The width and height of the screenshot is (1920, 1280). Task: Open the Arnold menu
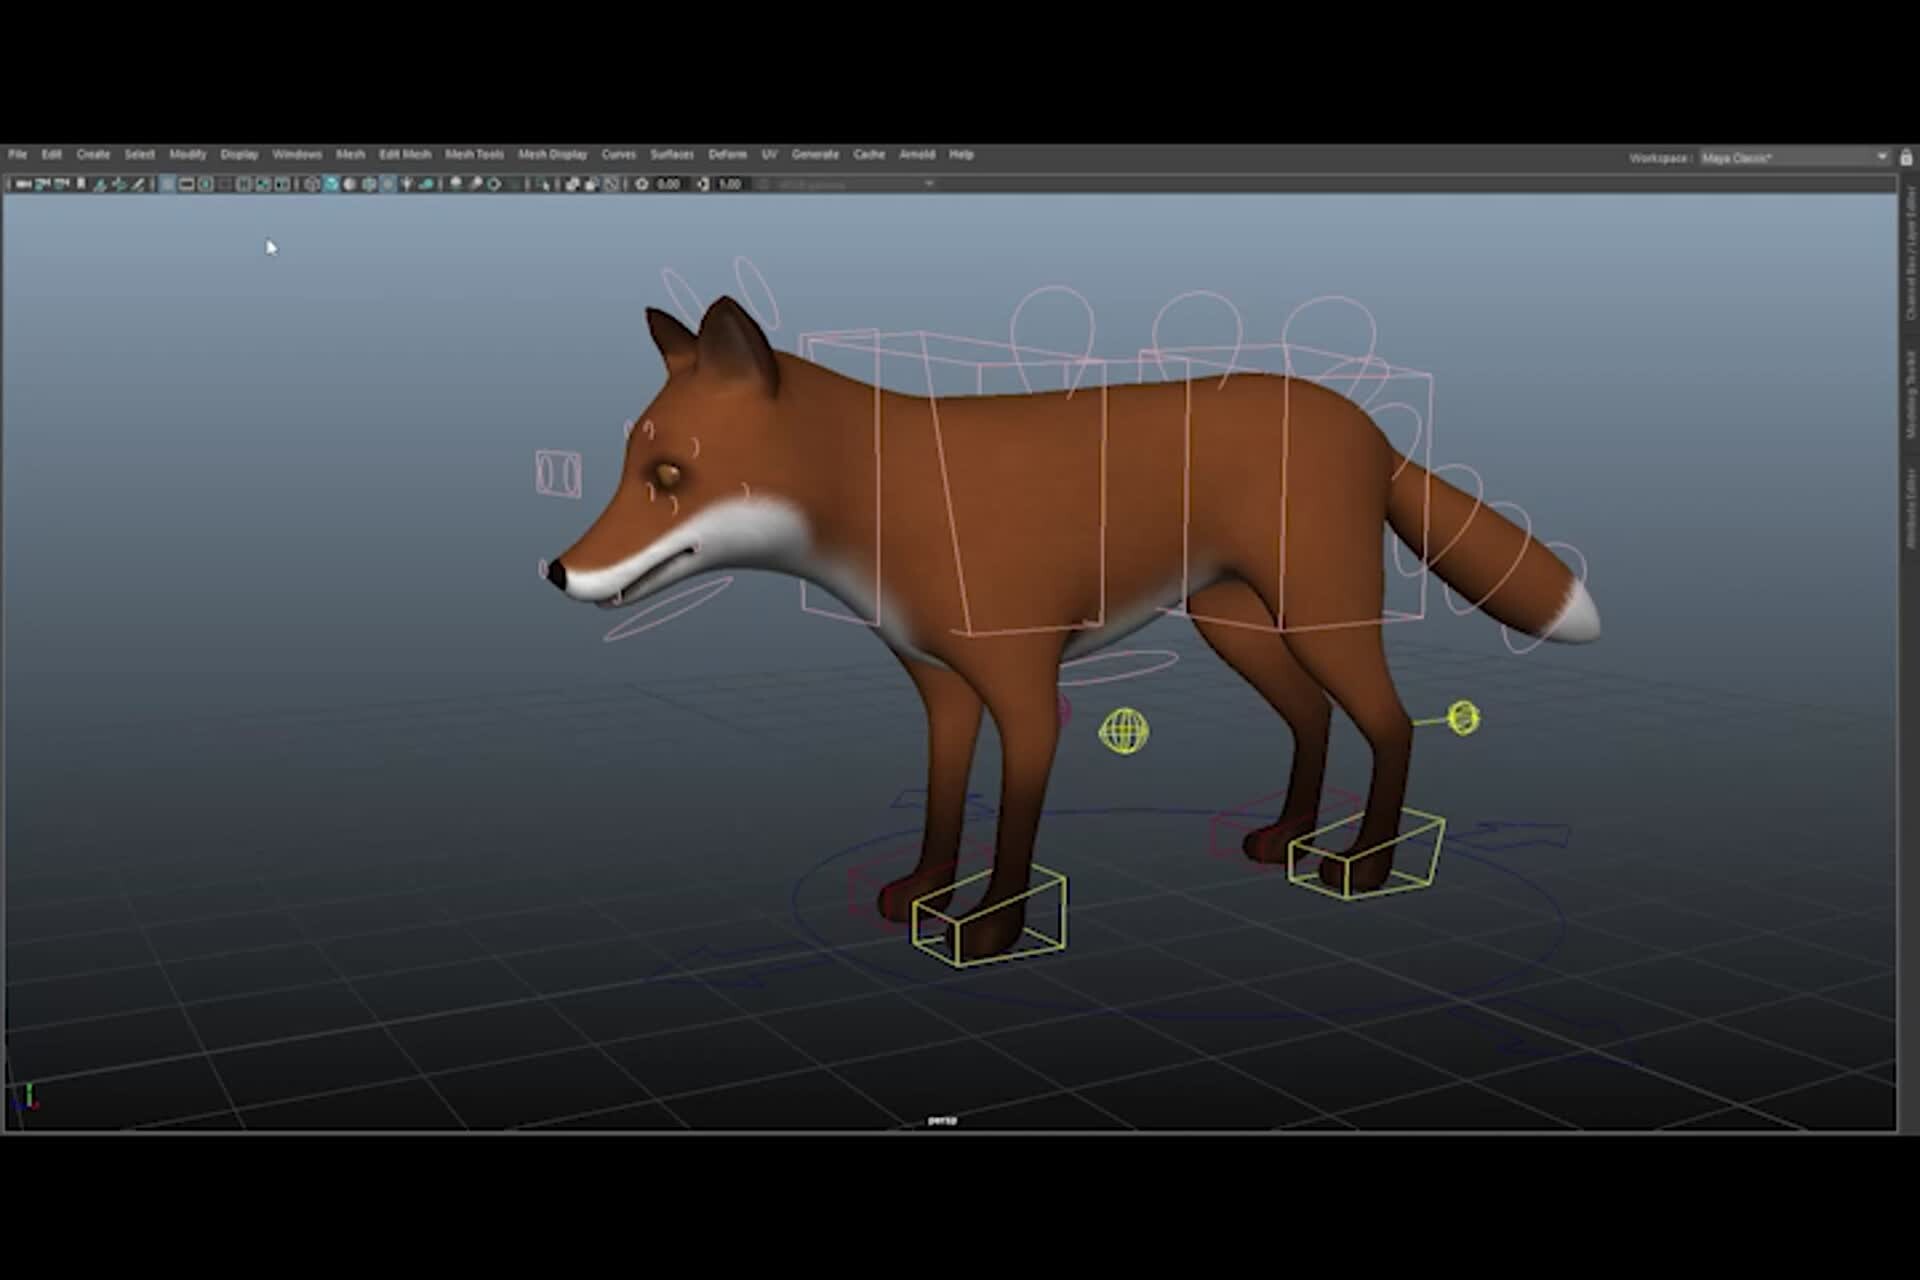pos(917,155)
